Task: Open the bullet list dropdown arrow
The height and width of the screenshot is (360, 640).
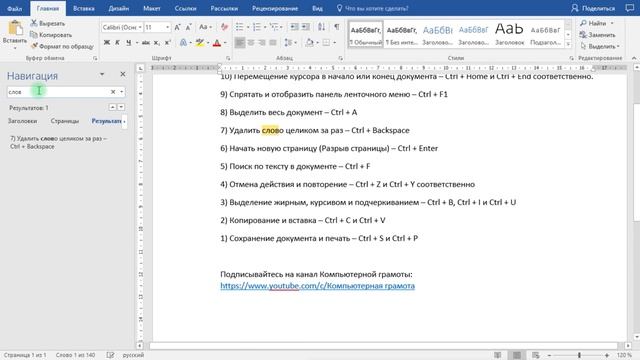Action: pyautogui.click(x=248, y=27)
